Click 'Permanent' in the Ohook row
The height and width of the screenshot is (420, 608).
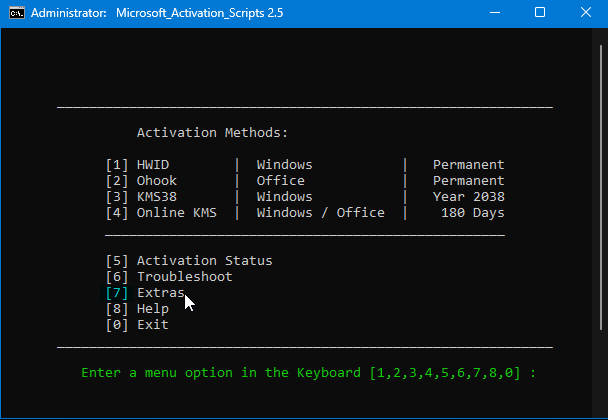(x=469, y=181)
